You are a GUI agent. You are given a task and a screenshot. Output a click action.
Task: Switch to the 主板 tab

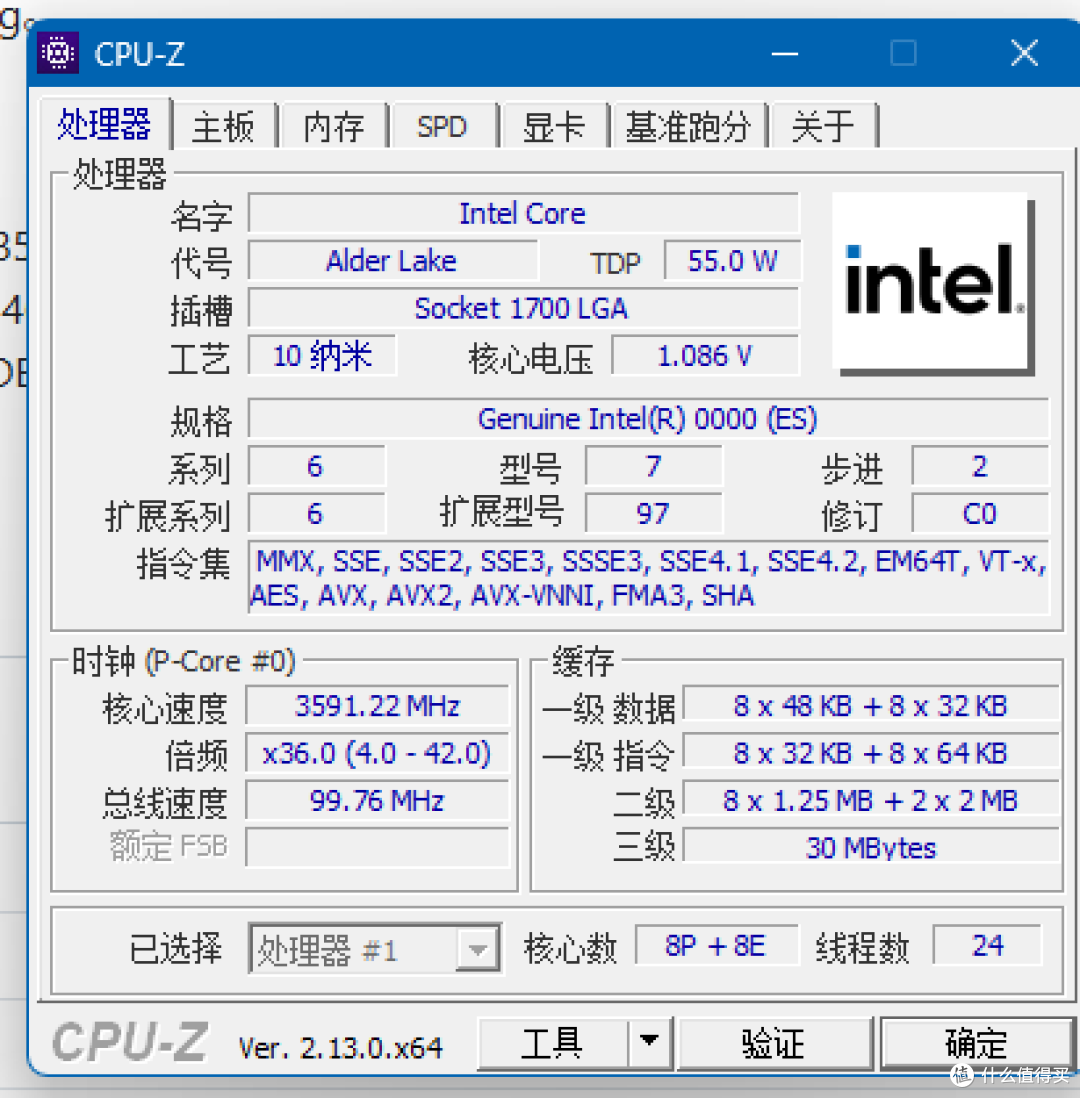pos(223,127)
